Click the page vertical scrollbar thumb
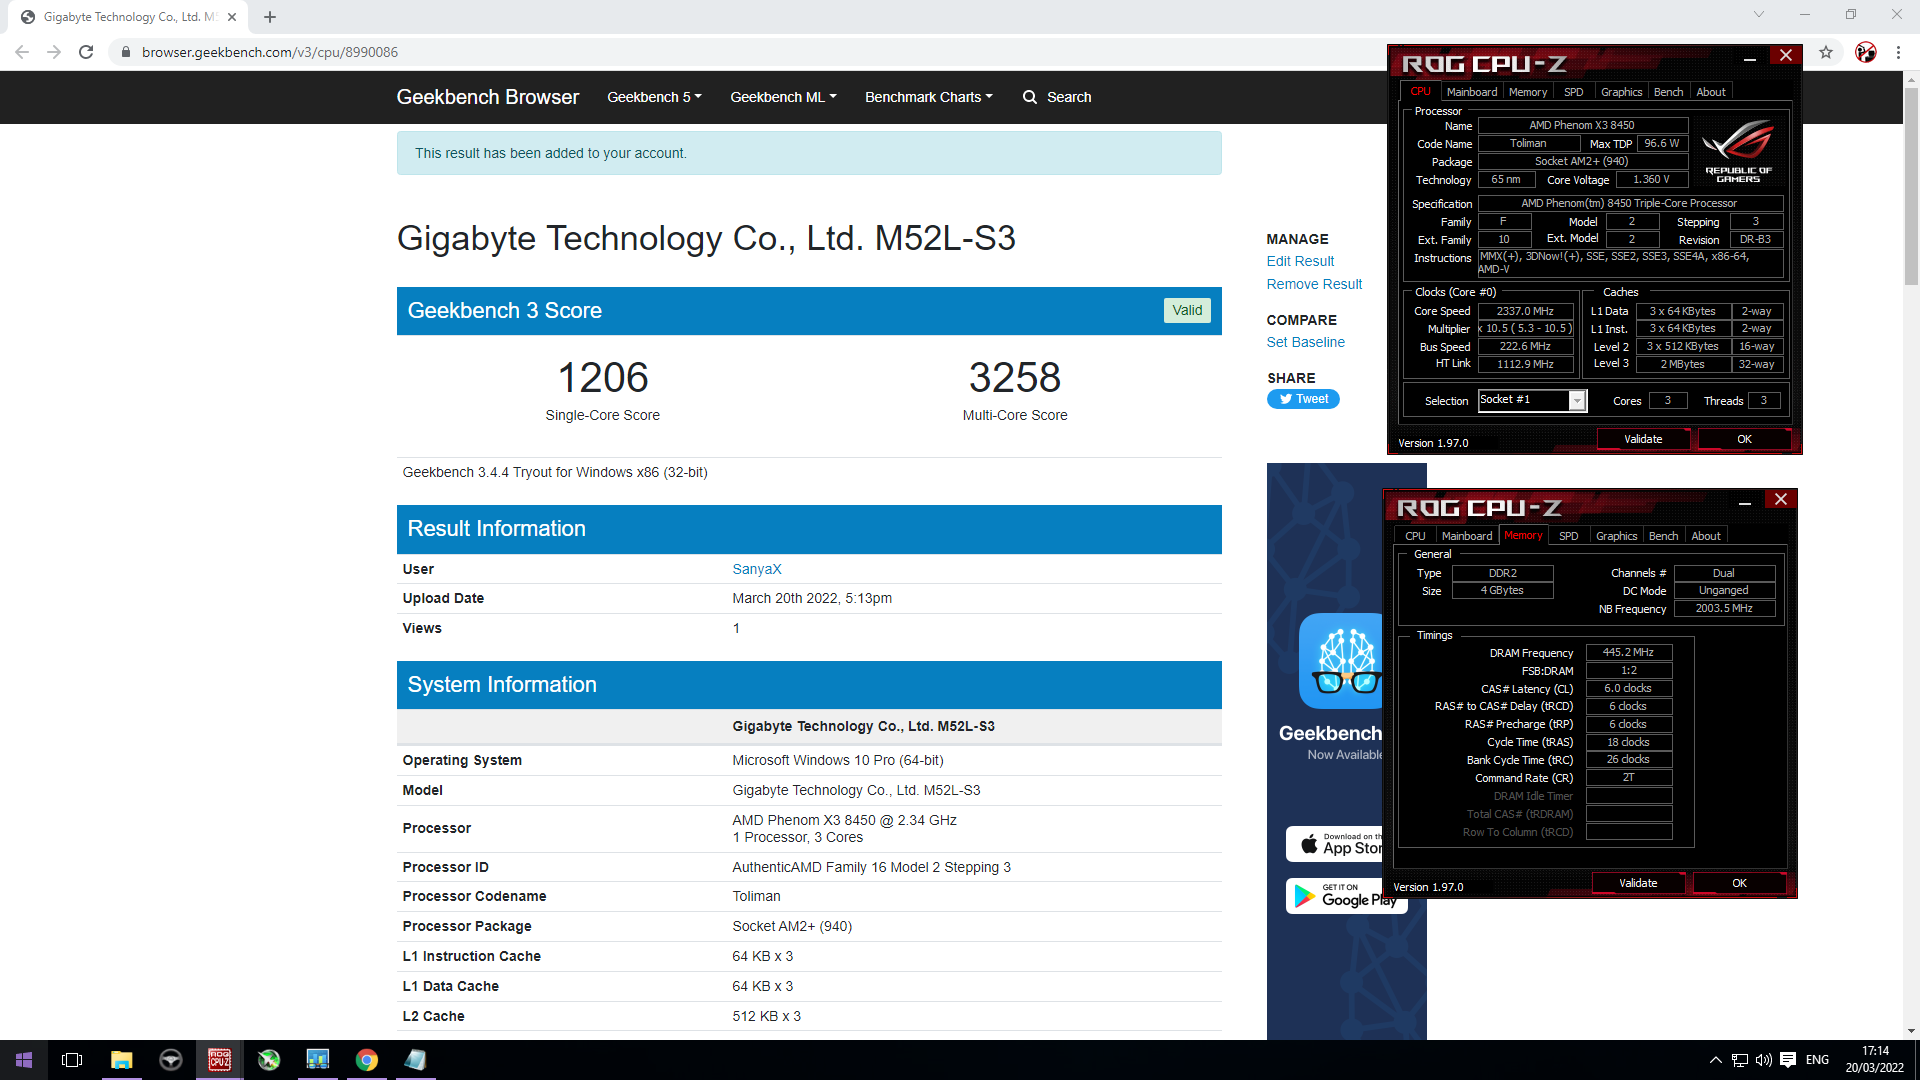The width and height of the screenshot is (1920, 1080). coord(1911,186)
